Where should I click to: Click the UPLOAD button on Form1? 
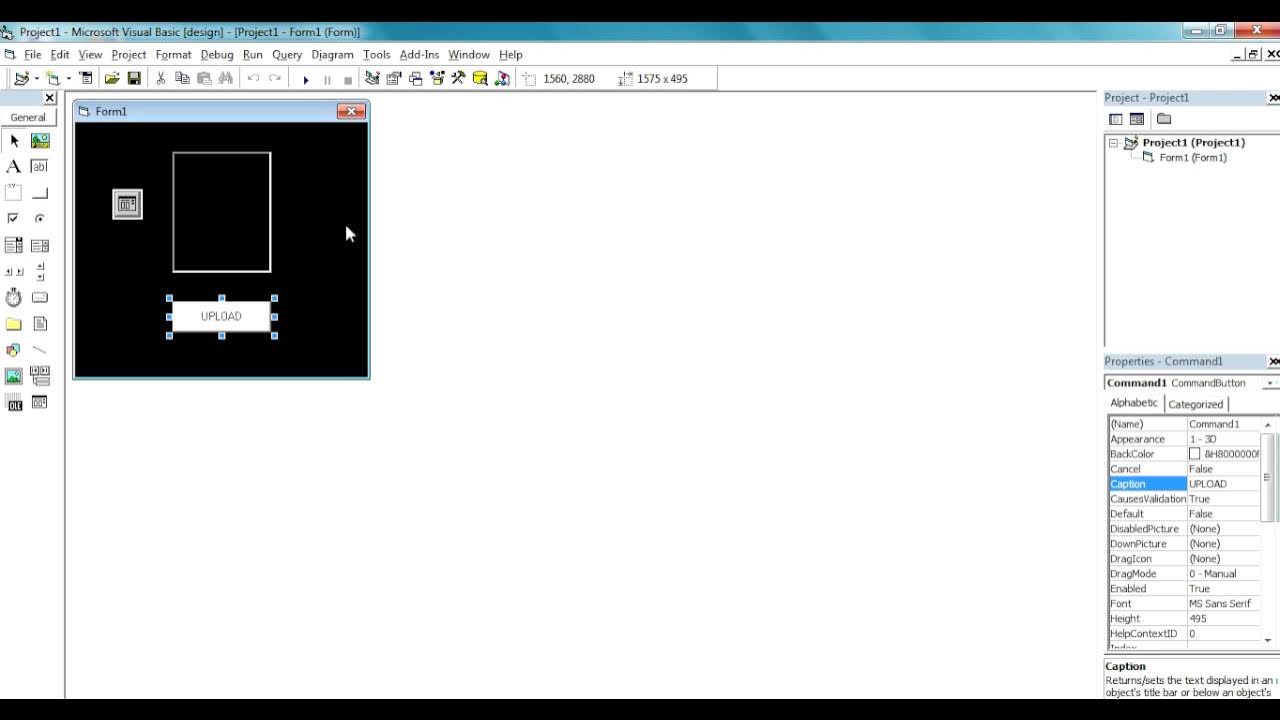point(221,316)
